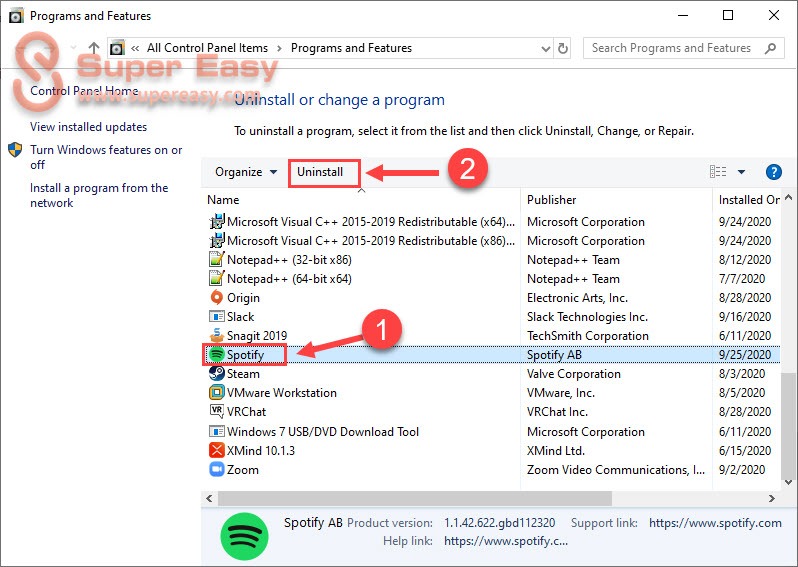The image size is (798, 567).
Task: Click the Electronic Arts, Inc. publisher cell
Action: tap(577, 298)
